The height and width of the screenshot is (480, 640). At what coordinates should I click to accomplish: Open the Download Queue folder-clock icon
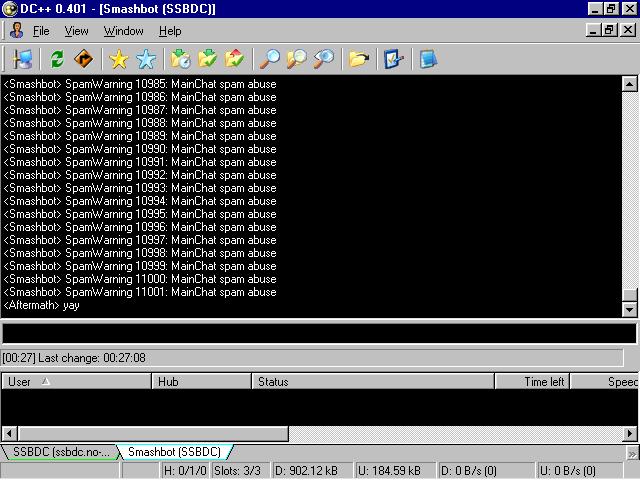[x=181, y=59]
